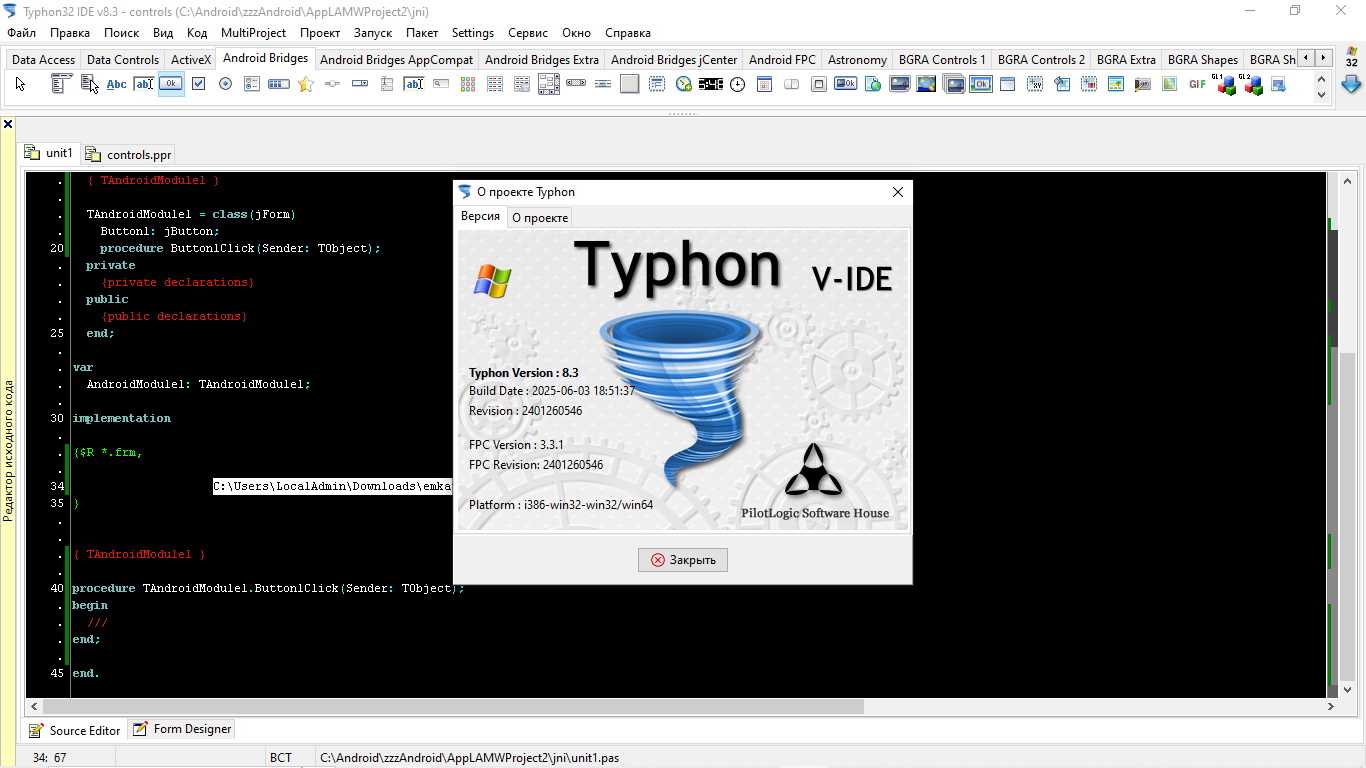Select the GL2 OpenGL cubes component
1366x768 pixels.
(1251, 84)
